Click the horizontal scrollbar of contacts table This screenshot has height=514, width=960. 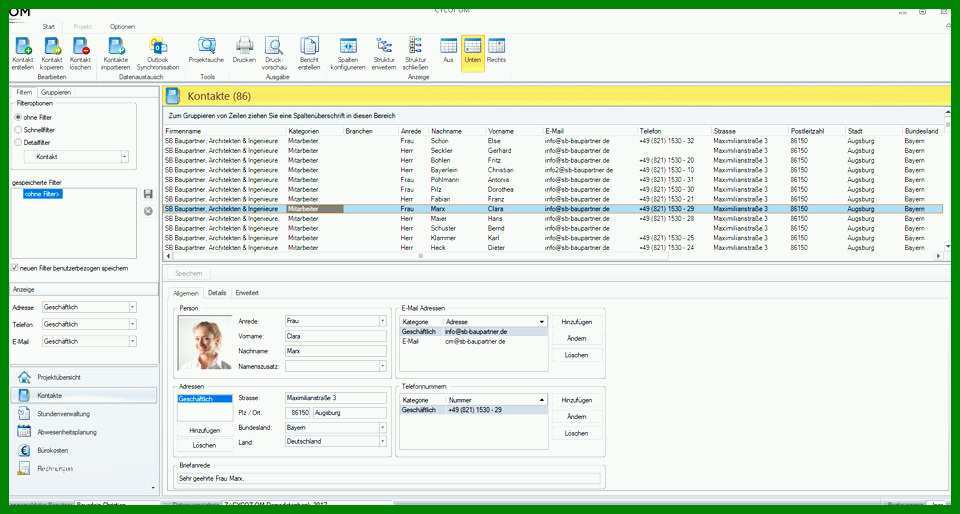(x=420, y=256)
